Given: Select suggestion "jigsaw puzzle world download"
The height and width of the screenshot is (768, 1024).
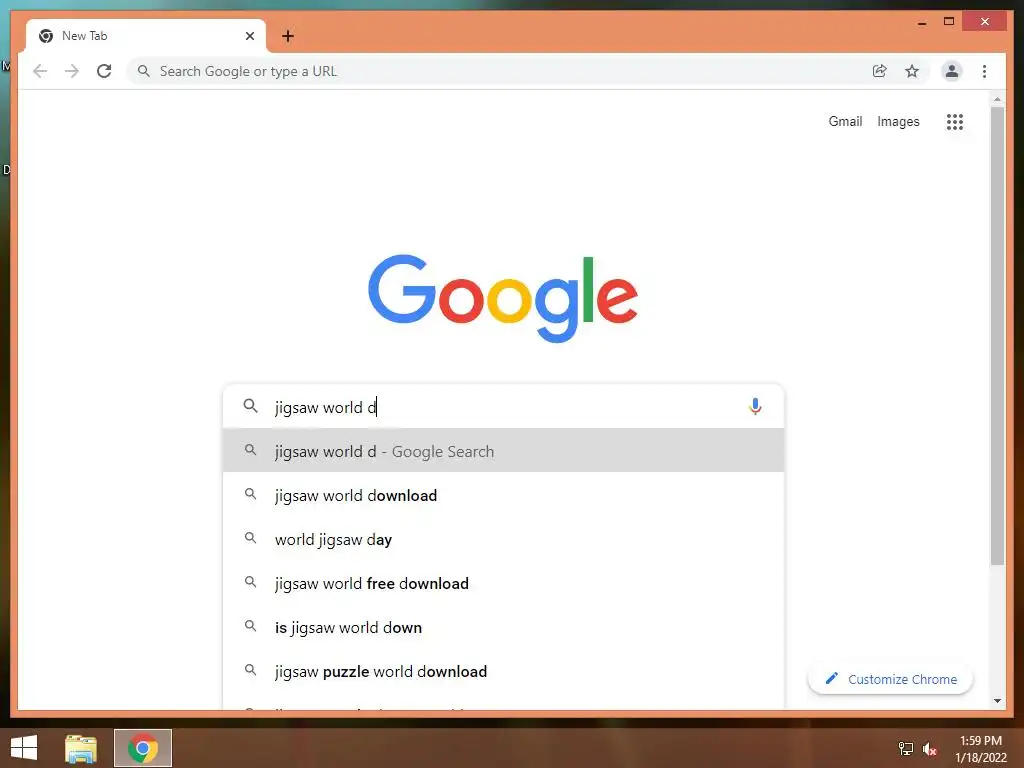Looking at the screenshot, I should click(504, 671).
